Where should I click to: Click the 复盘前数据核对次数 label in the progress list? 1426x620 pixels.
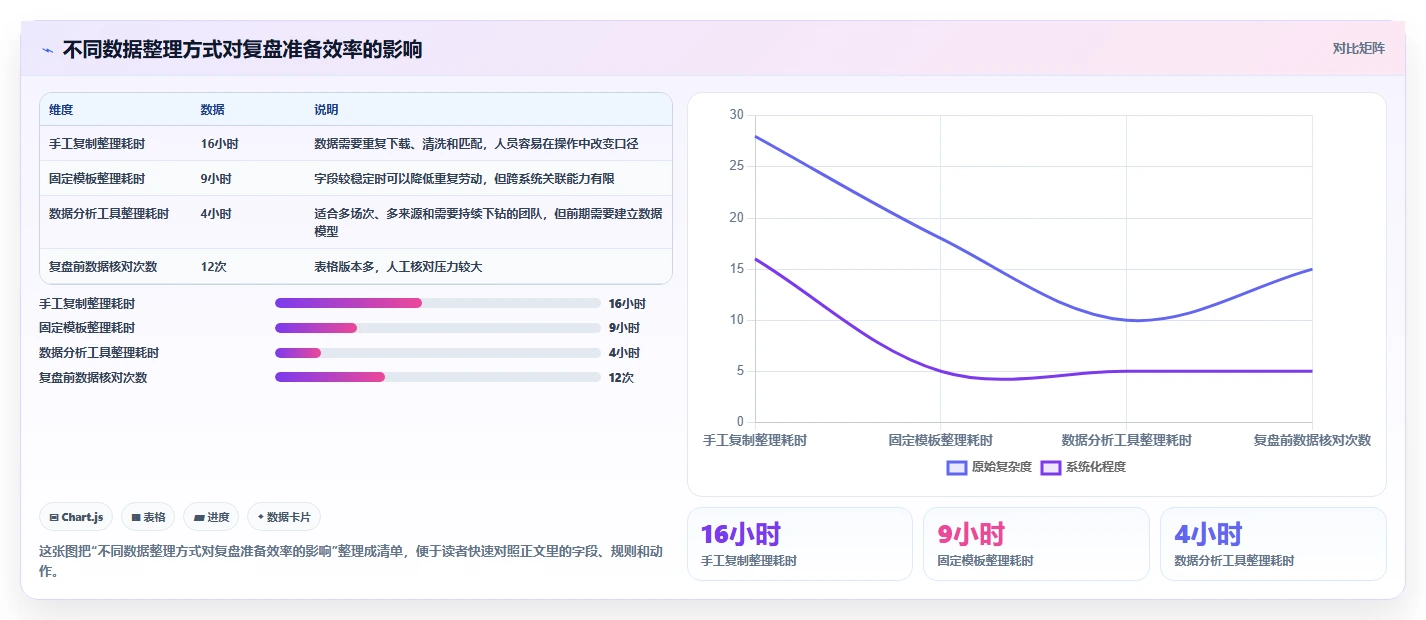93,378
